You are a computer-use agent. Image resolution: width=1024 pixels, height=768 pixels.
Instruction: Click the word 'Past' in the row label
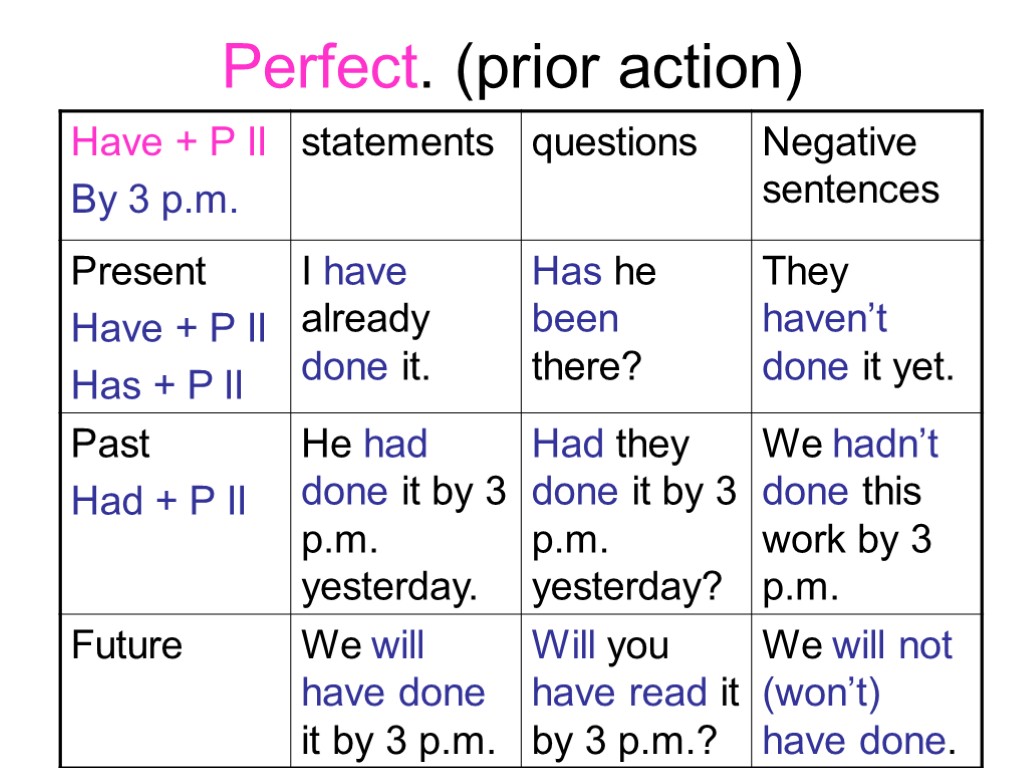point(110,444)
